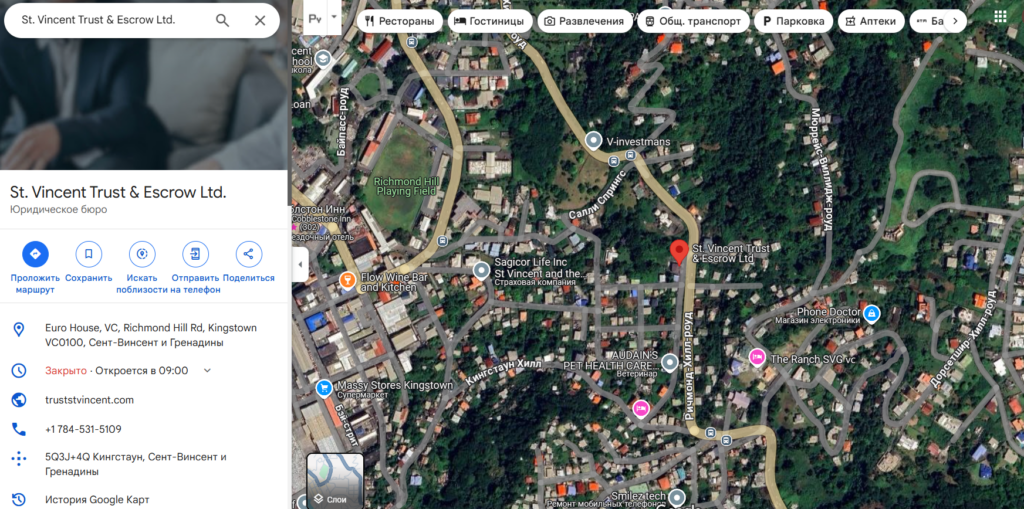1024x509 pixels.
Task: Click the Сохранить bookmark icon
Action: click(89, 254)
